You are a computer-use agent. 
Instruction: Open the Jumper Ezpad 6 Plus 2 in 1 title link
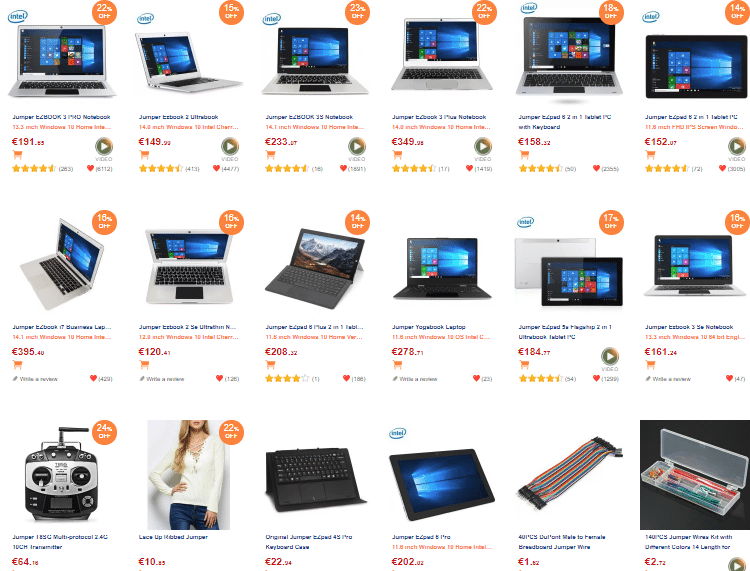(x=314, y=327)
